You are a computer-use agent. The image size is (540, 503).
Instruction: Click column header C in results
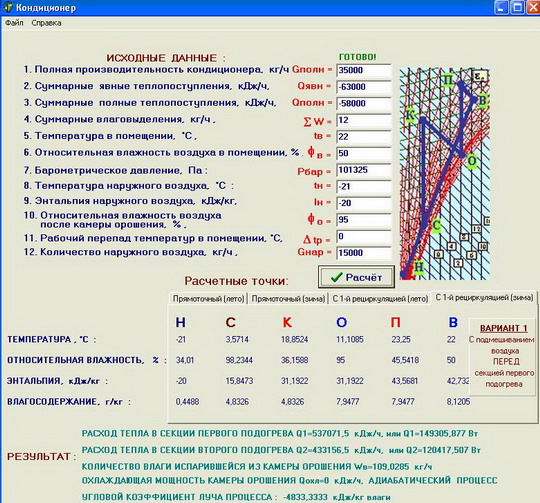coord(230,322)
